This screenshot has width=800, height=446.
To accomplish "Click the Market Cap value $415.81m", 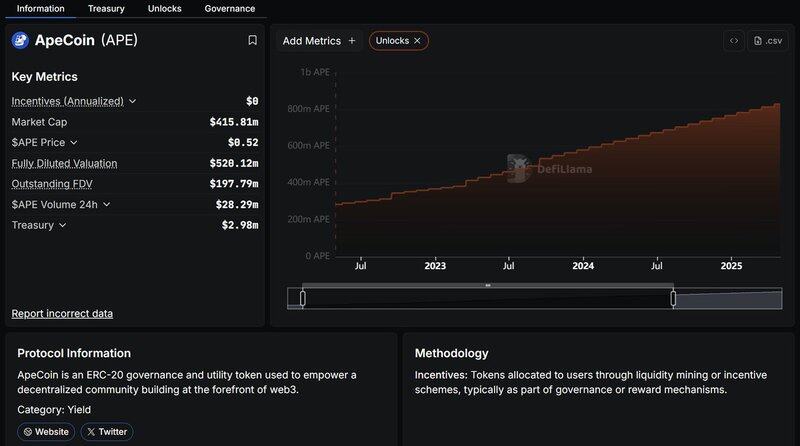I will (x=234, y=122).
